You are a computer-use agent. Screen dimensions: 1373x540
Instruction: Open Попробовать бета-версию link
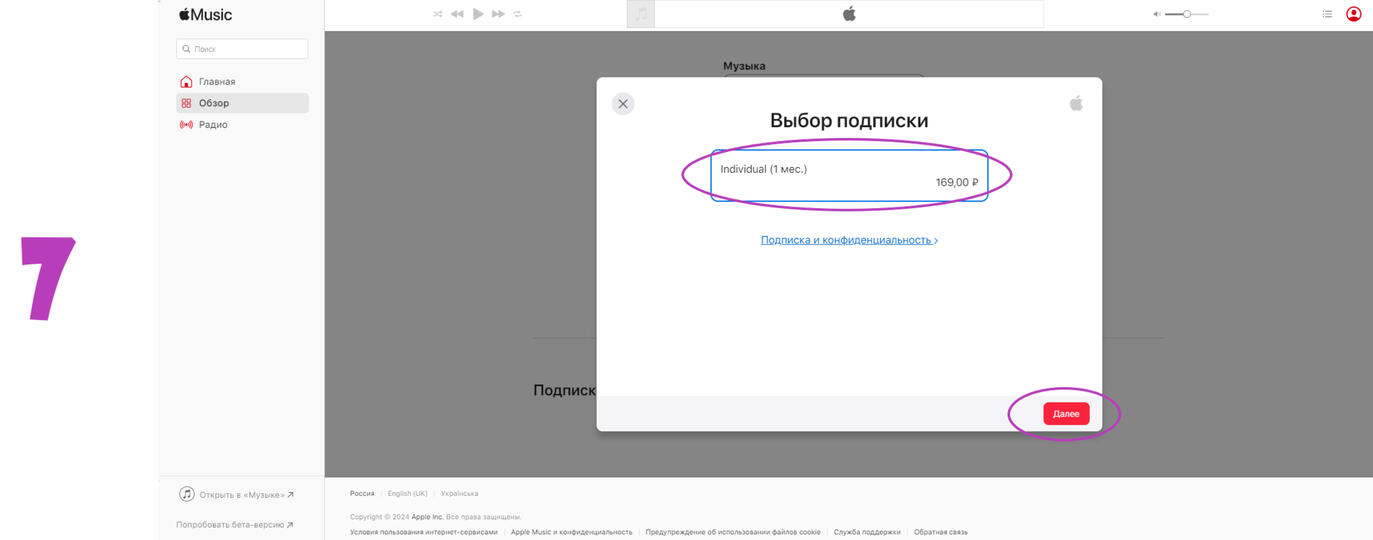click(235, 524)
